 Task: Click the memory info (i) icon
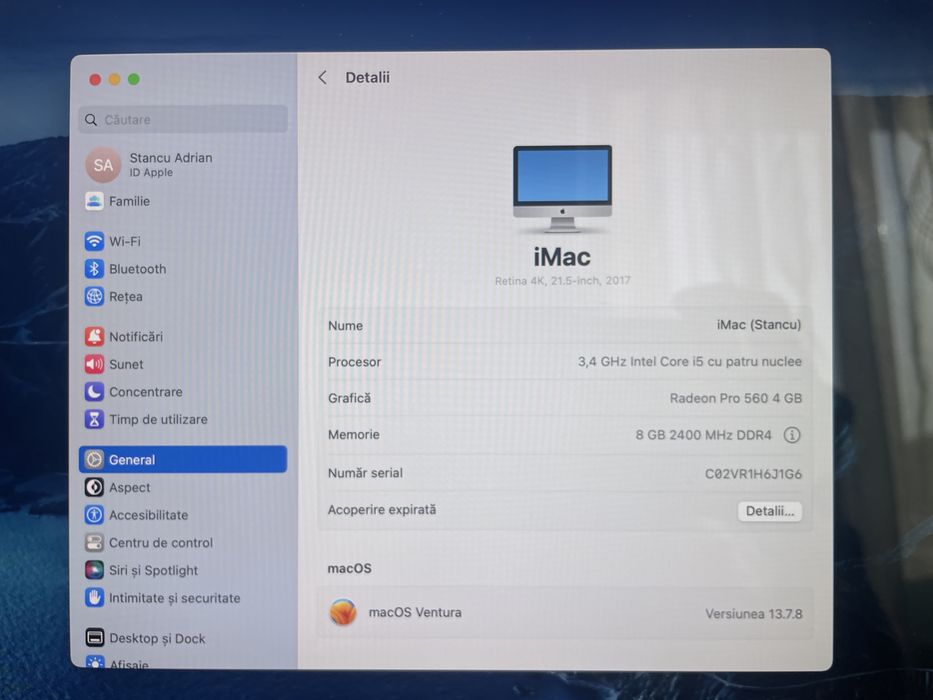[791, 435]
